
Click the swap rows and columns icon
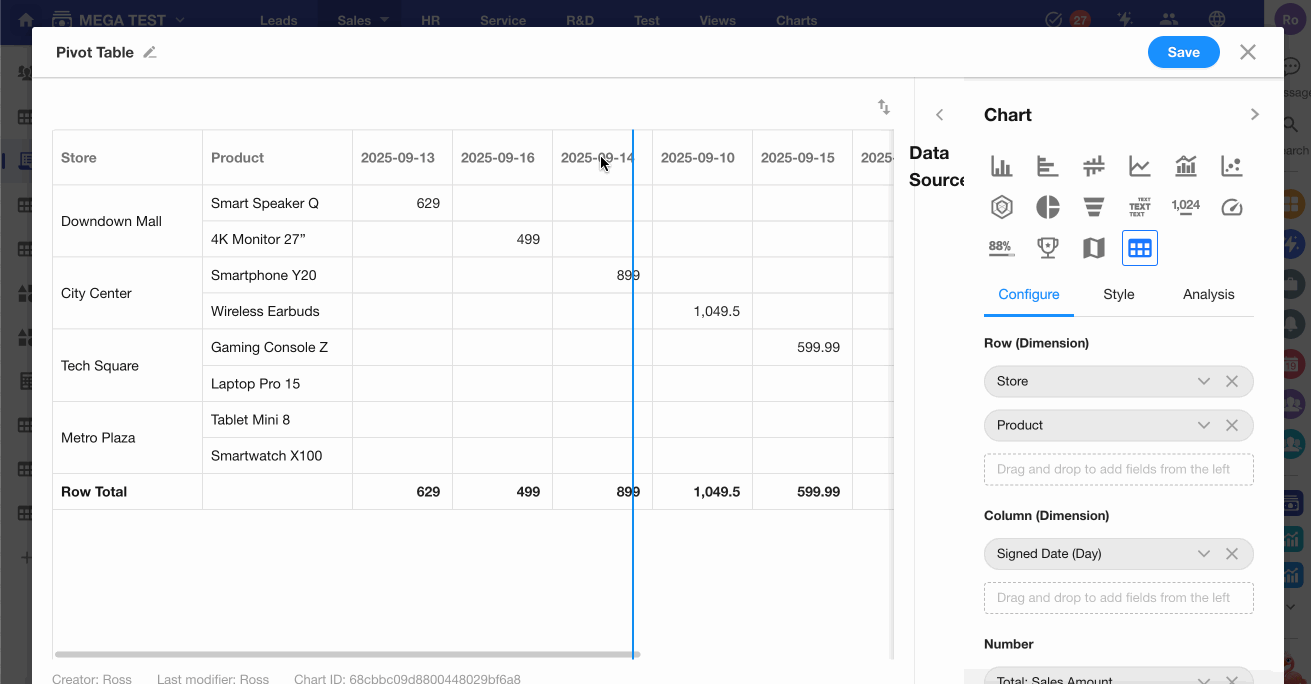pos(884,107)
